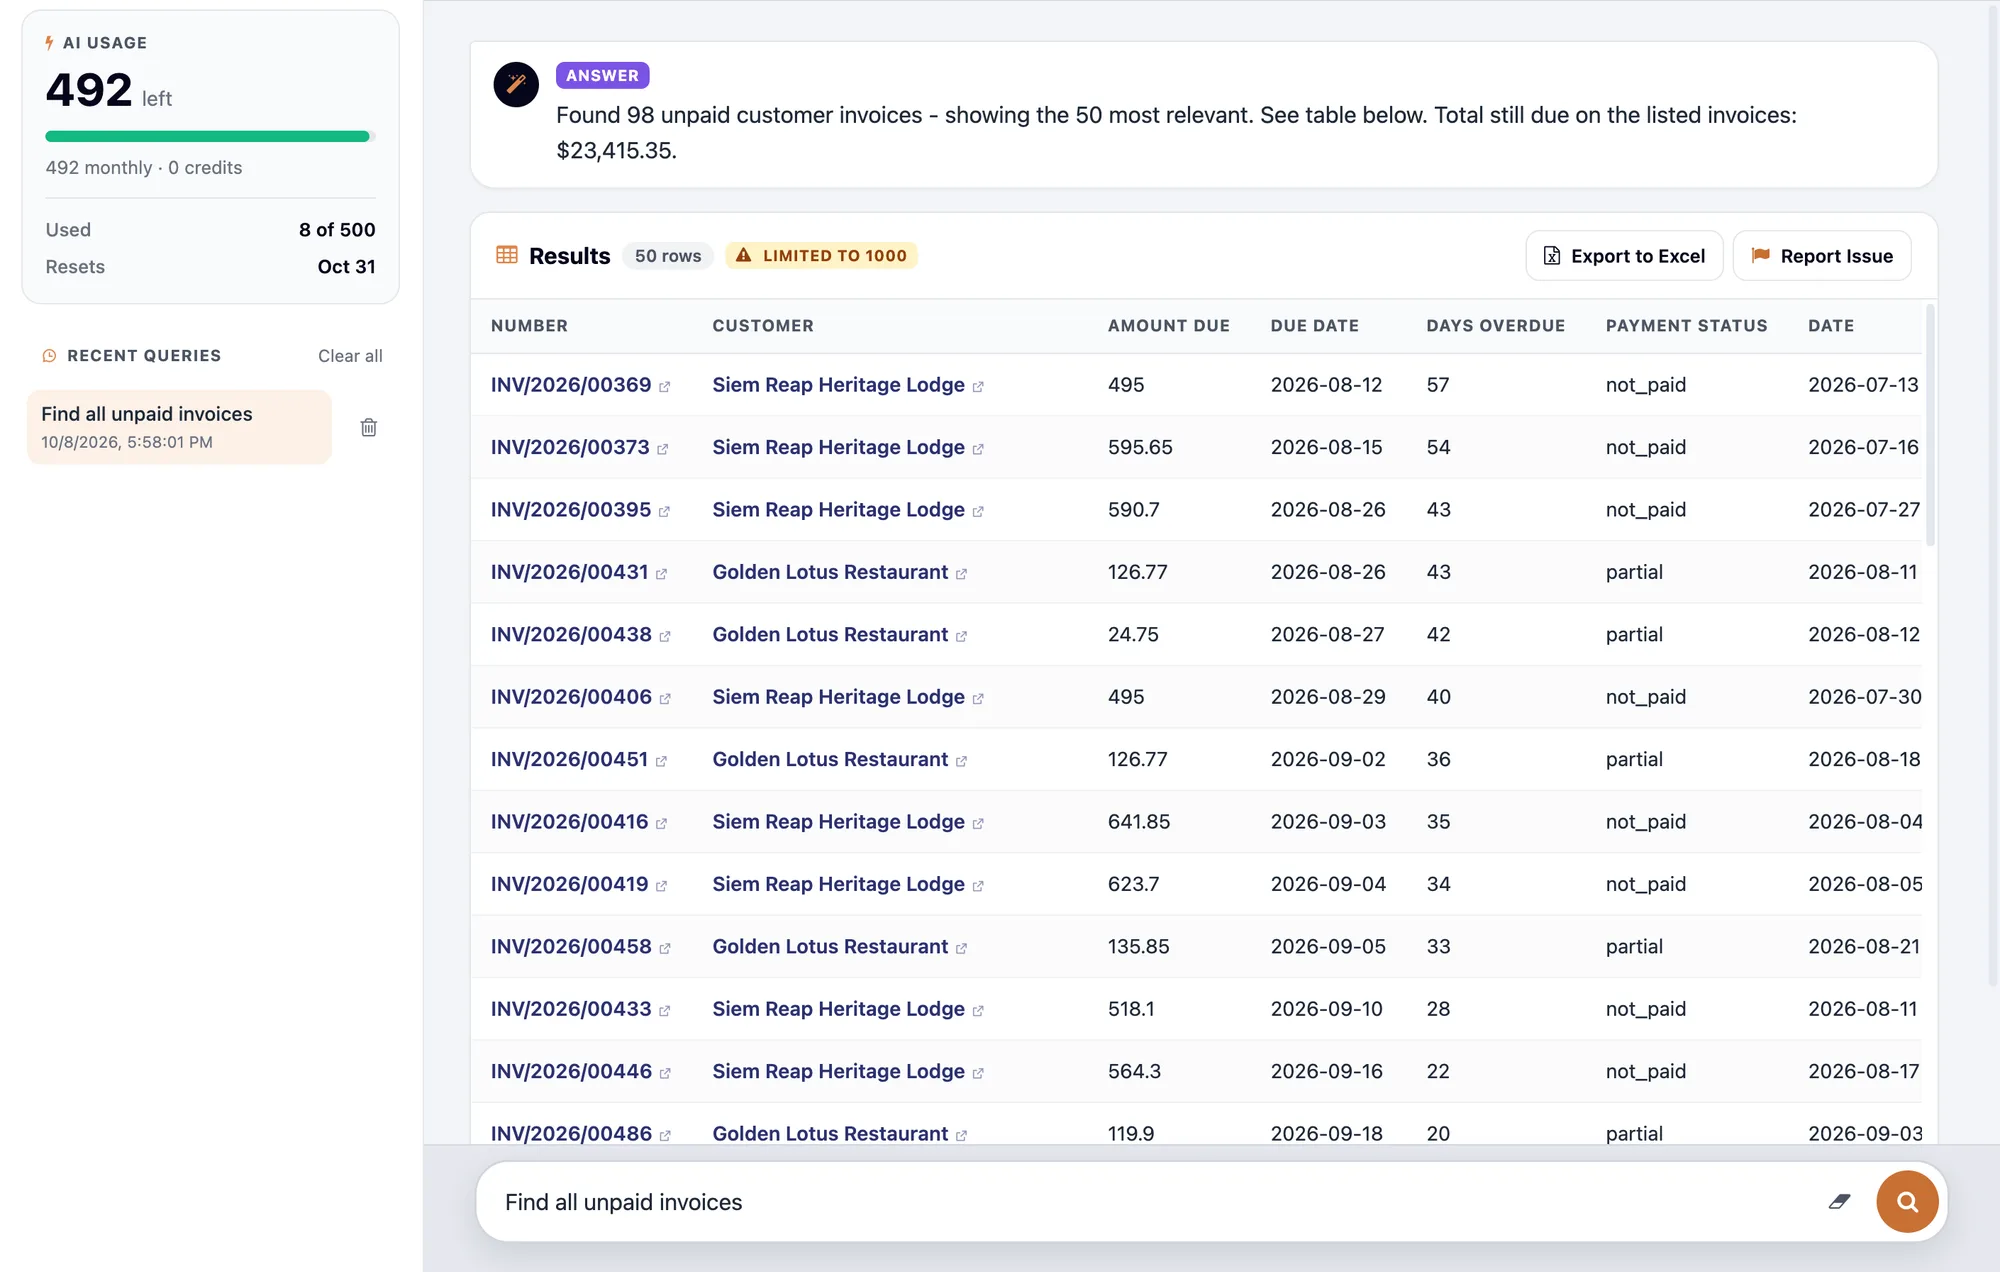Screen dimensions: 2000x1272
Task: Click the Number column header
Action: click(x=529, y=326)
